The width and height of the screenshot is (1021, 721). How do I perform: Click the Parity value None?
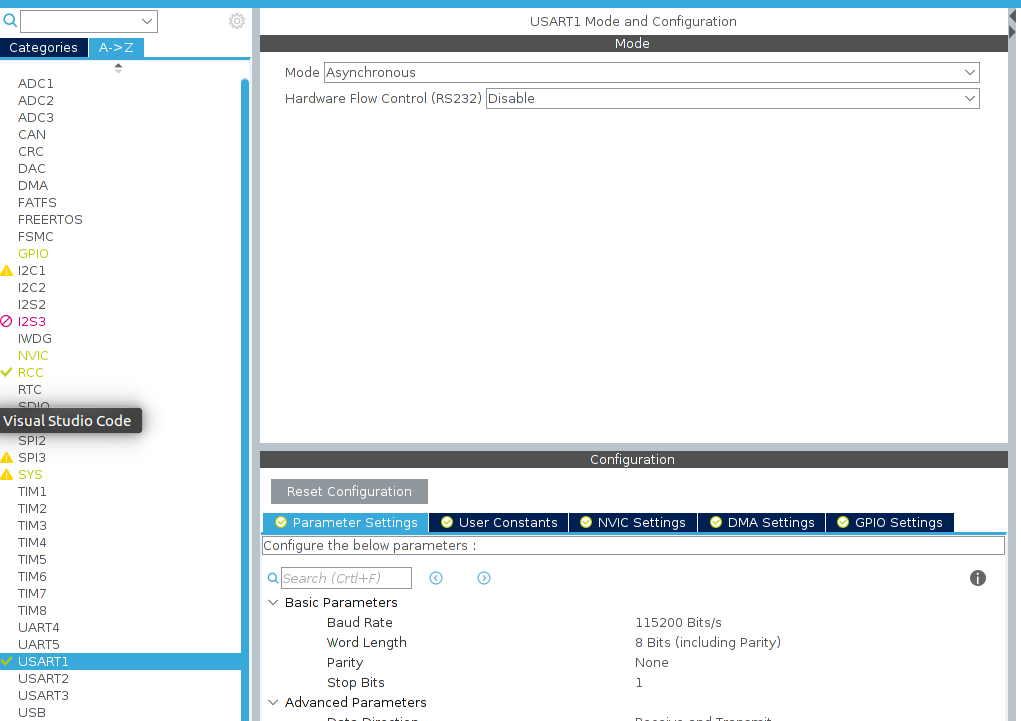pos(652,662)
